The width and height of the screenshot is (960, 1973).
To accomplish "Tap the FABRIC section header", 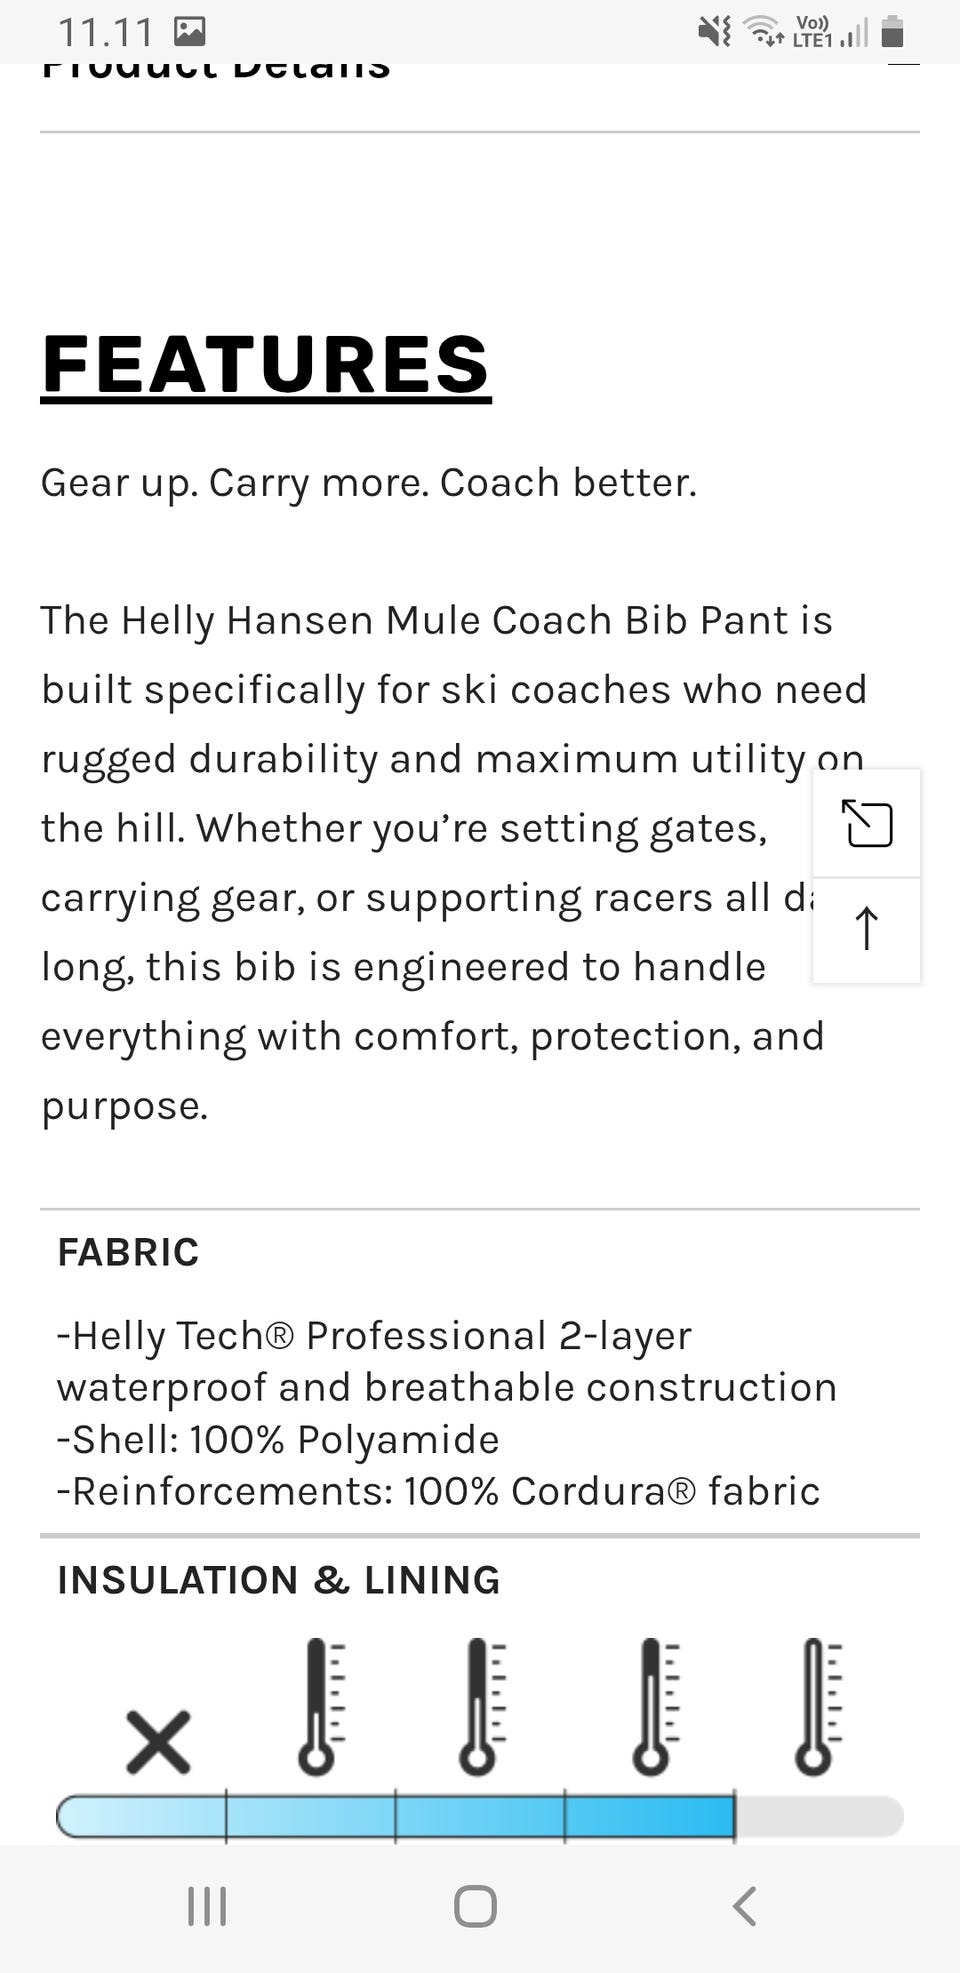I will pyautogui.click(x=128, y=1252).
